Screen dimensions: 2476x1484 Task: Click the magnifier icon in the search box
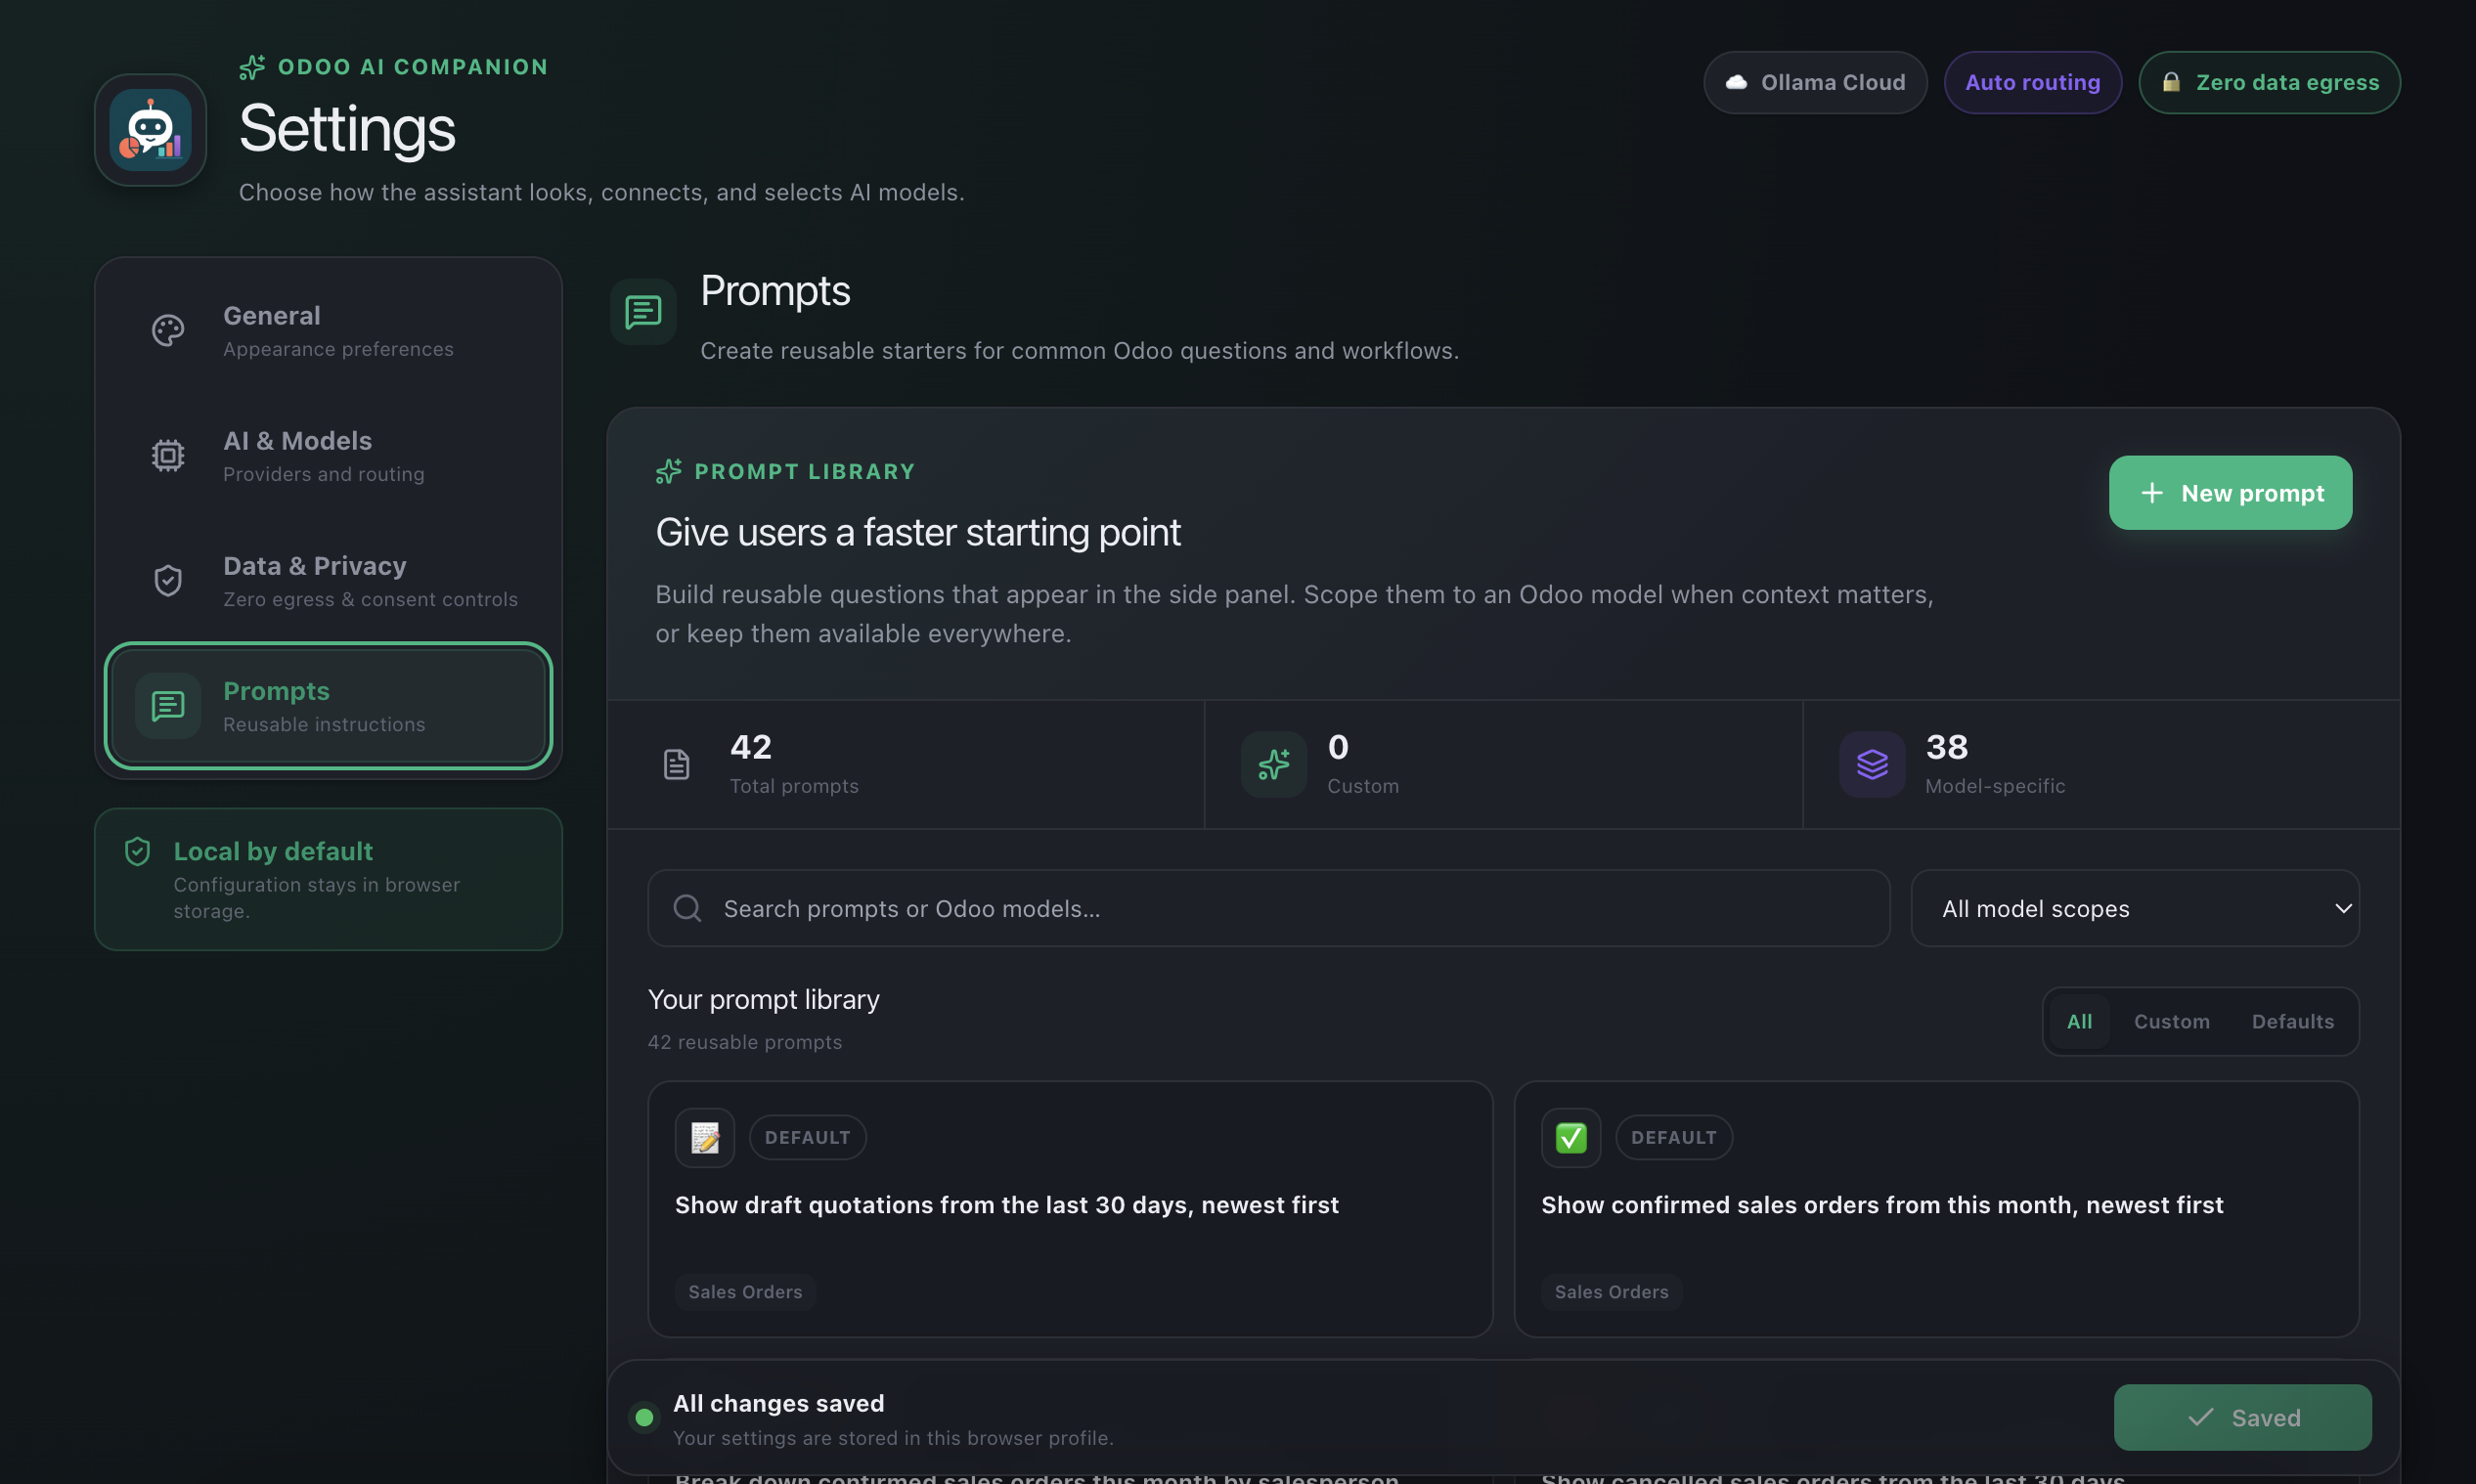click(687, 908)
